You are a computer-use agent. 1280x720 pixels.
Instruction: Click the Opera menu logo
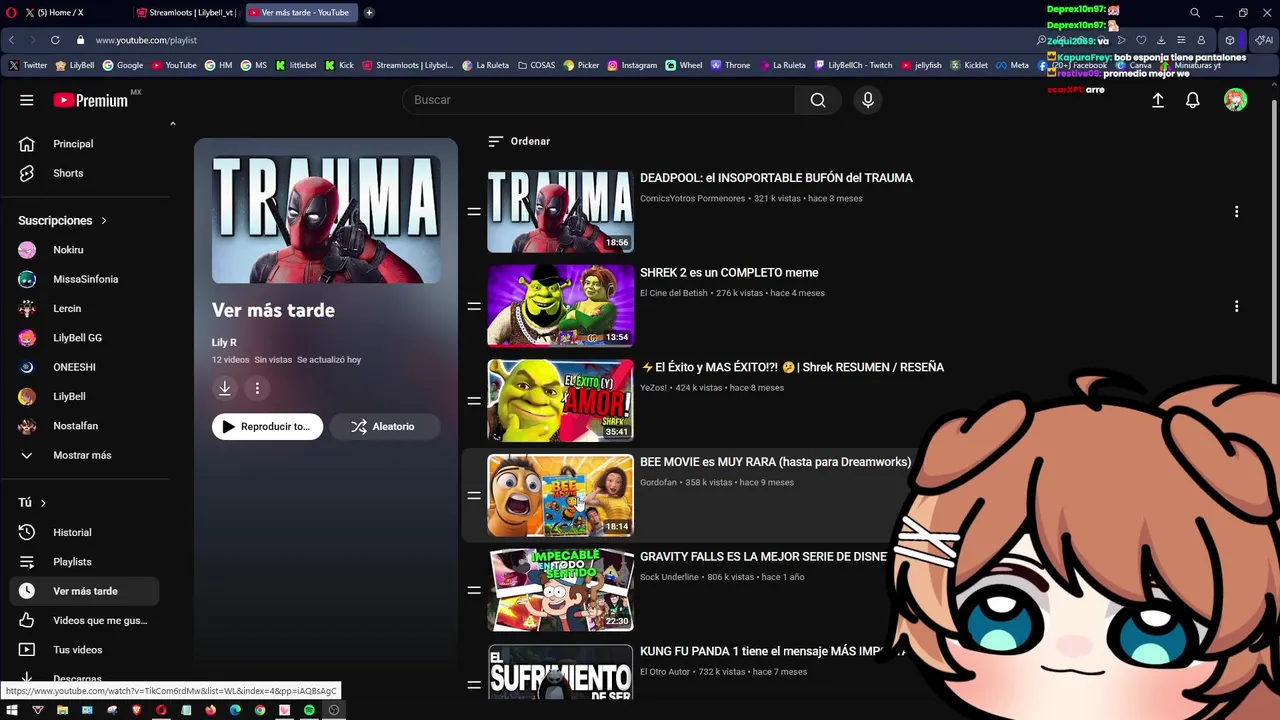coord(11,13)
